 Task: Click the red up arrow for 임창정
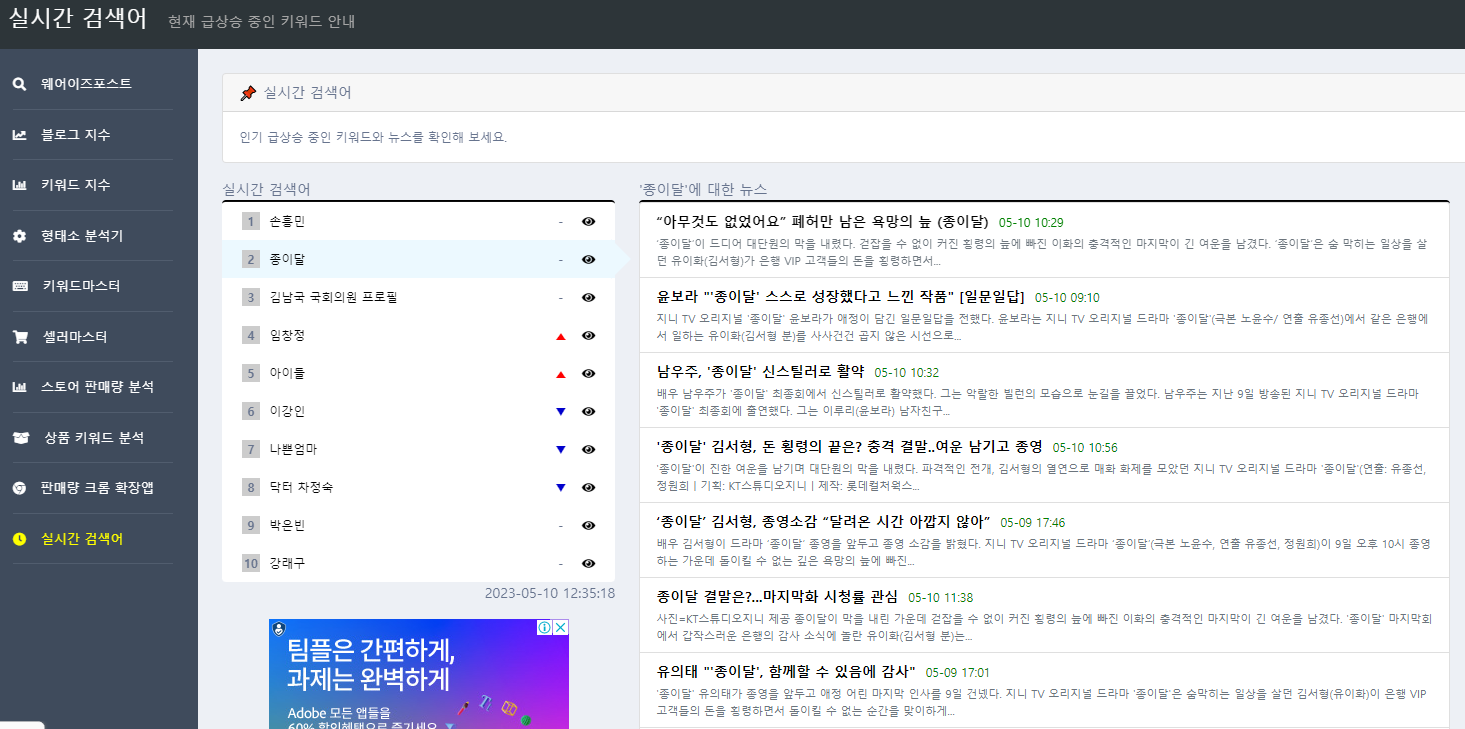561,336
